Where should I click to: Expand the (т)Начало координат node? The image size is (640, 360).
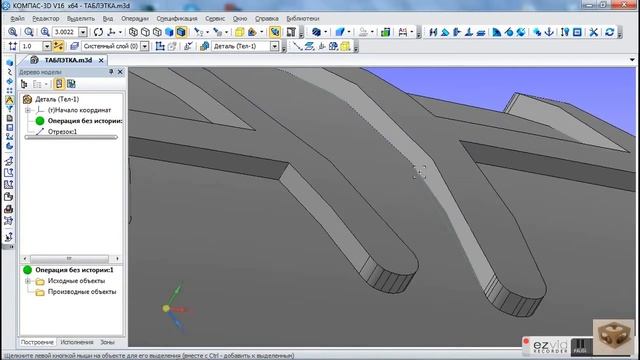tap(28, 110)
